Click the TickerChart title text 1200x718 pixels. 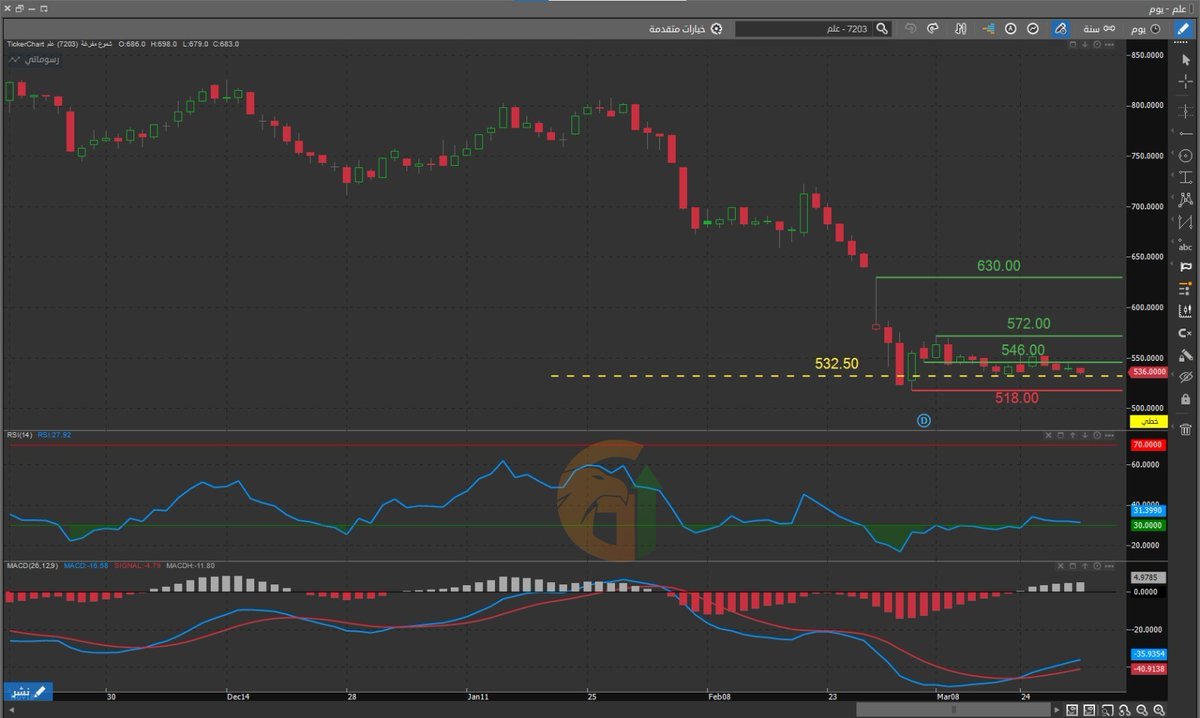(x=27, y=44)
